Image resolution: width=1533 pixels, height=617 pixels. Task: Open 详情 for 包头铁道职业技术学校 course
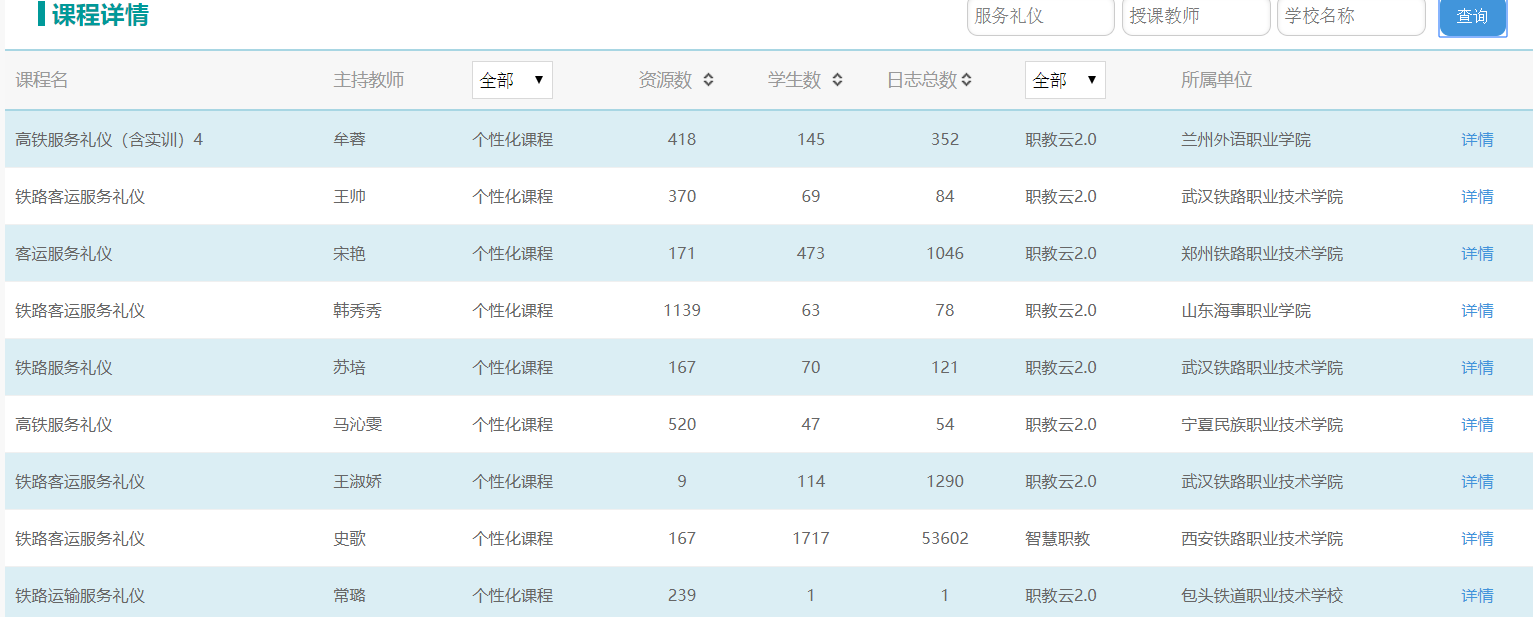(x=1477, y=596)
